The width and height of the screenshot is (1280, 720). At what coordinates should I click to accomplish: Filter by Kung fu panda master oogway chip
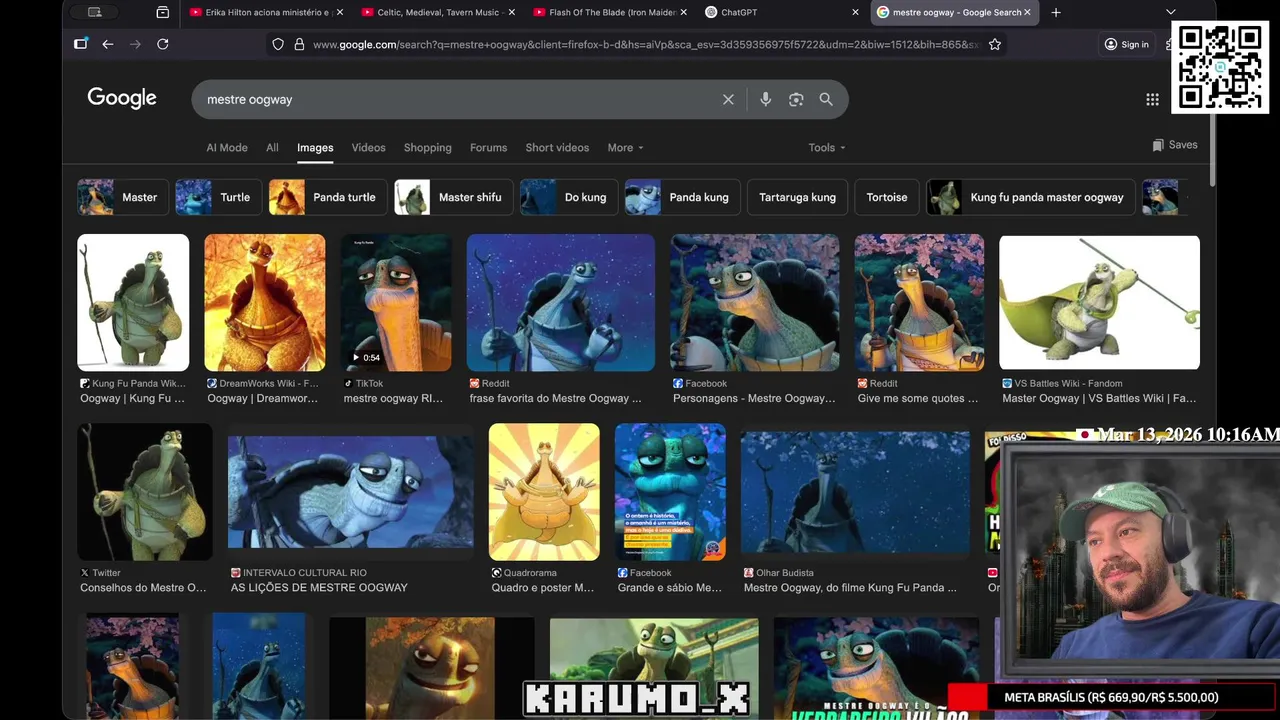(x=1031, y=197)
